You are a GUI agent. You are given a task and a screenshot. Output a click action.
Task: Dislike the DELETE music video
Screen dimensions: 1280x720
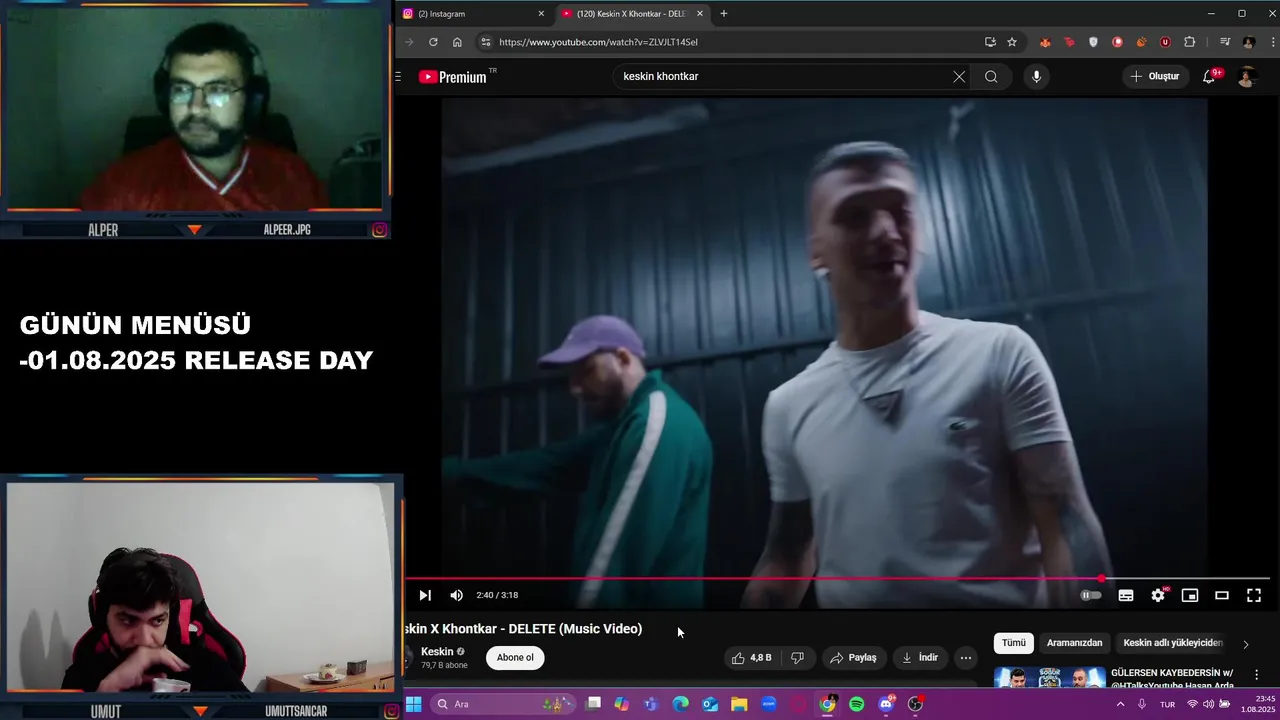[x=797, y=657]
